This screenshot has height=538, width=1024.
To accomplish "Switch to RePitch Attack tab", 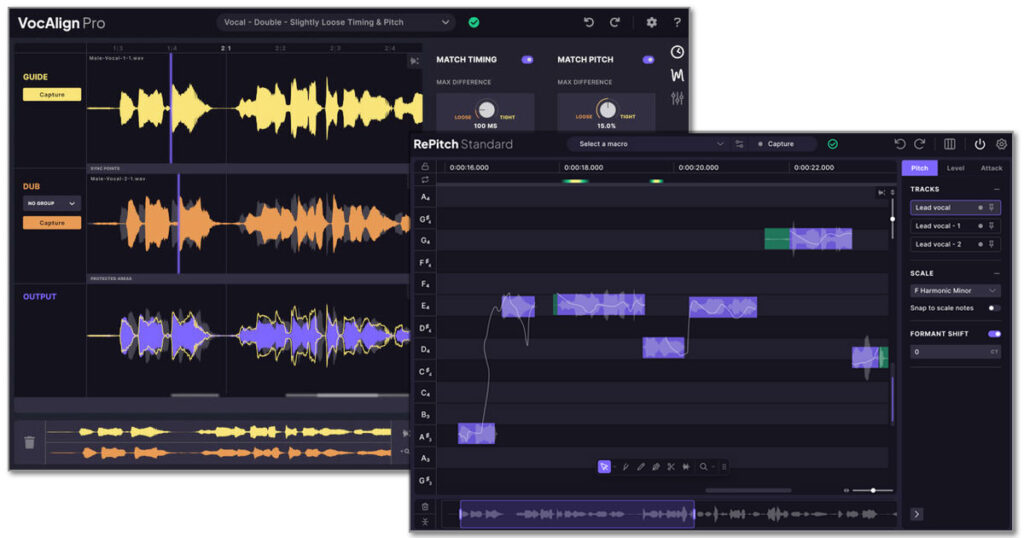I will coord(991,168).
